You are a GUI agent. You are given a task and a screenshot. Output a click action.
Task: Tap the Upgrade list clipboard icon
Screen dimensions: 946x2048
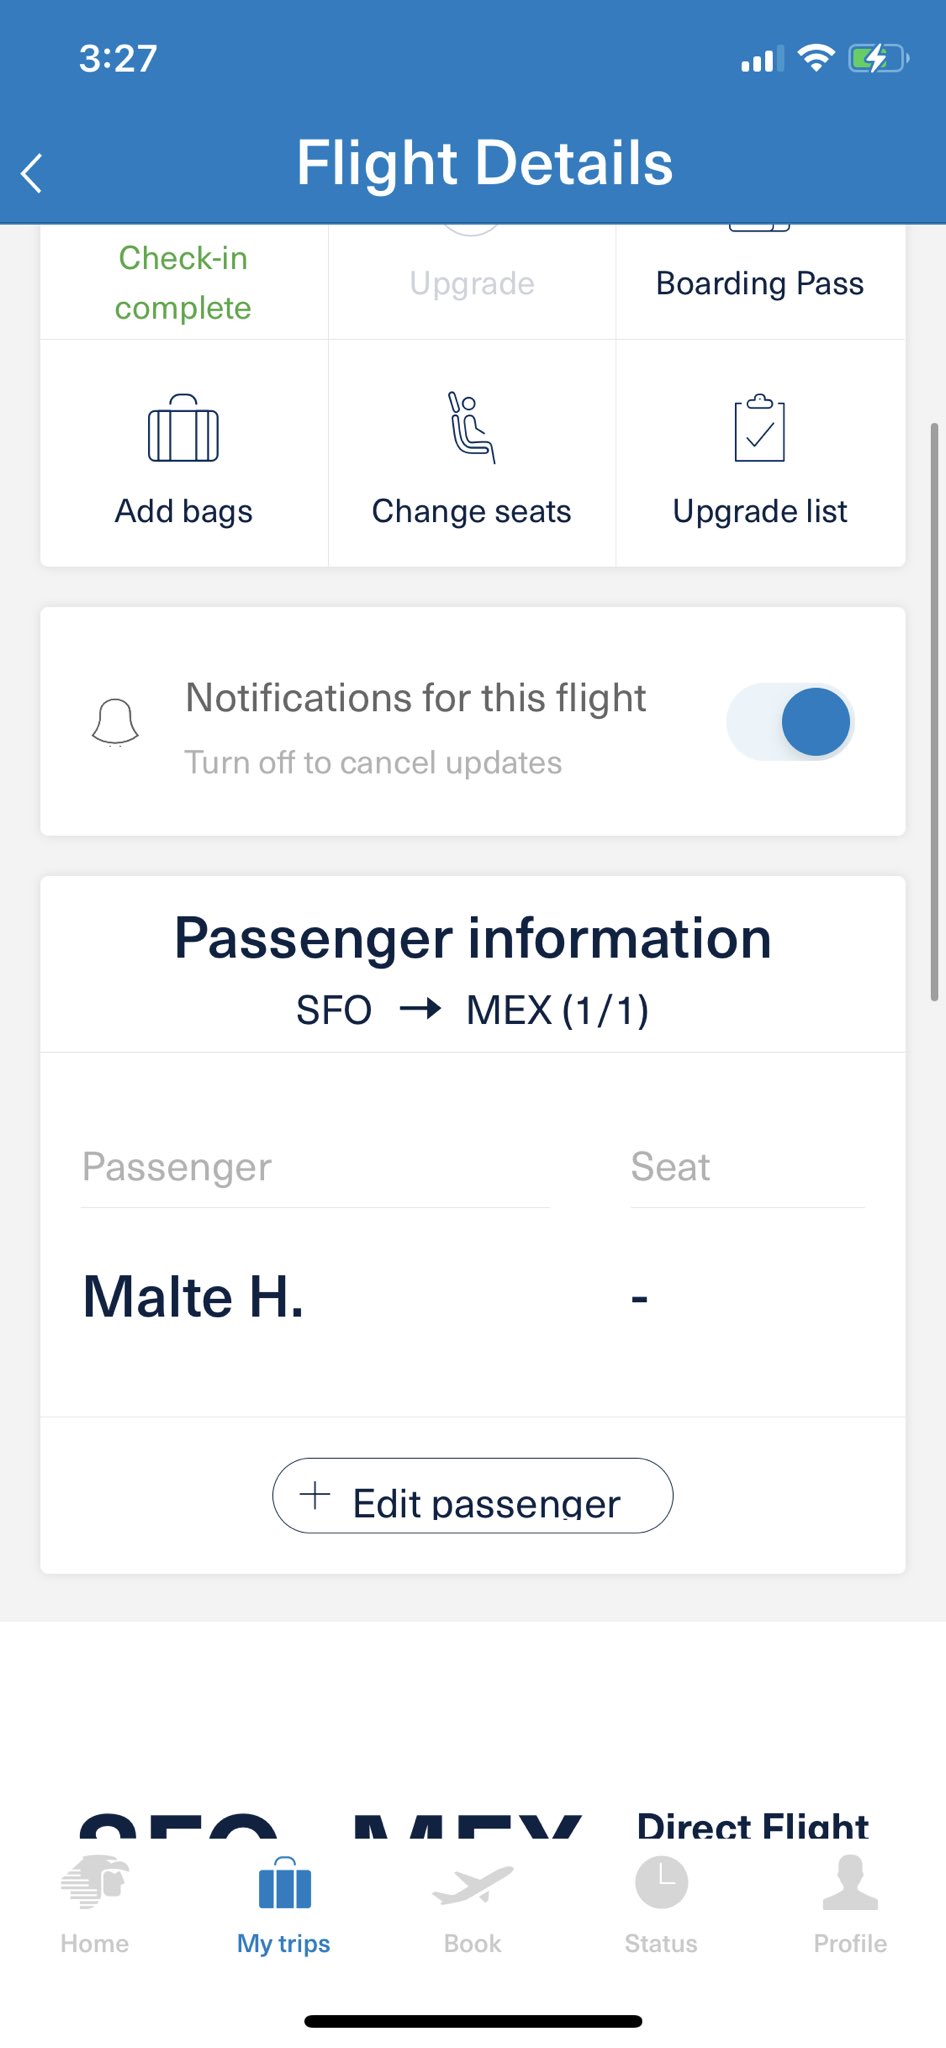[760, 428]
